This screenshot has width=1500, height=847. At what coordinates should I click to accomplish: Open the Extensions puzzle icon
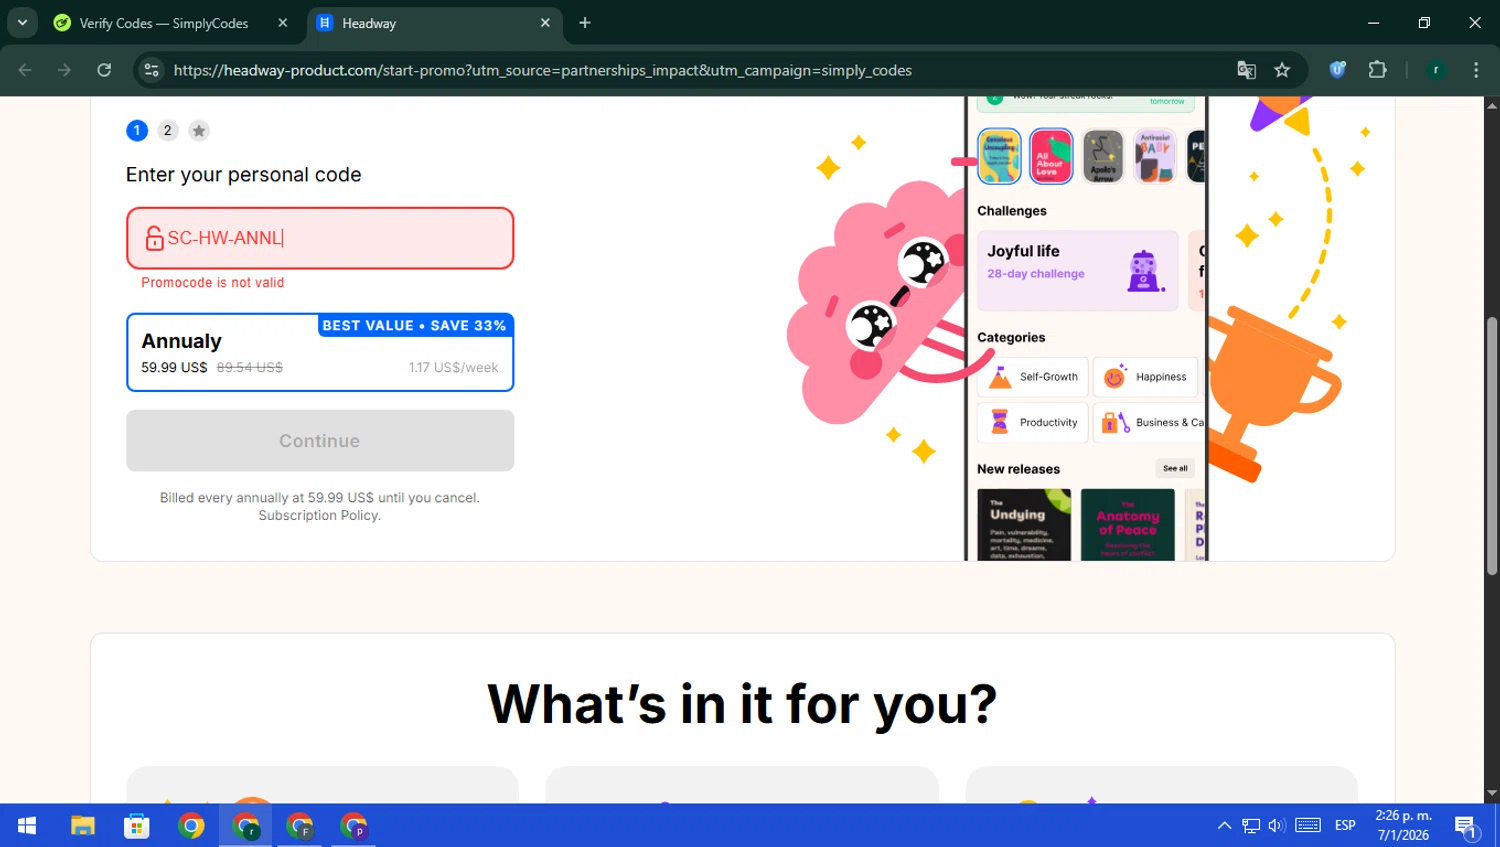pyautogui.click(x=1377, y=70)
